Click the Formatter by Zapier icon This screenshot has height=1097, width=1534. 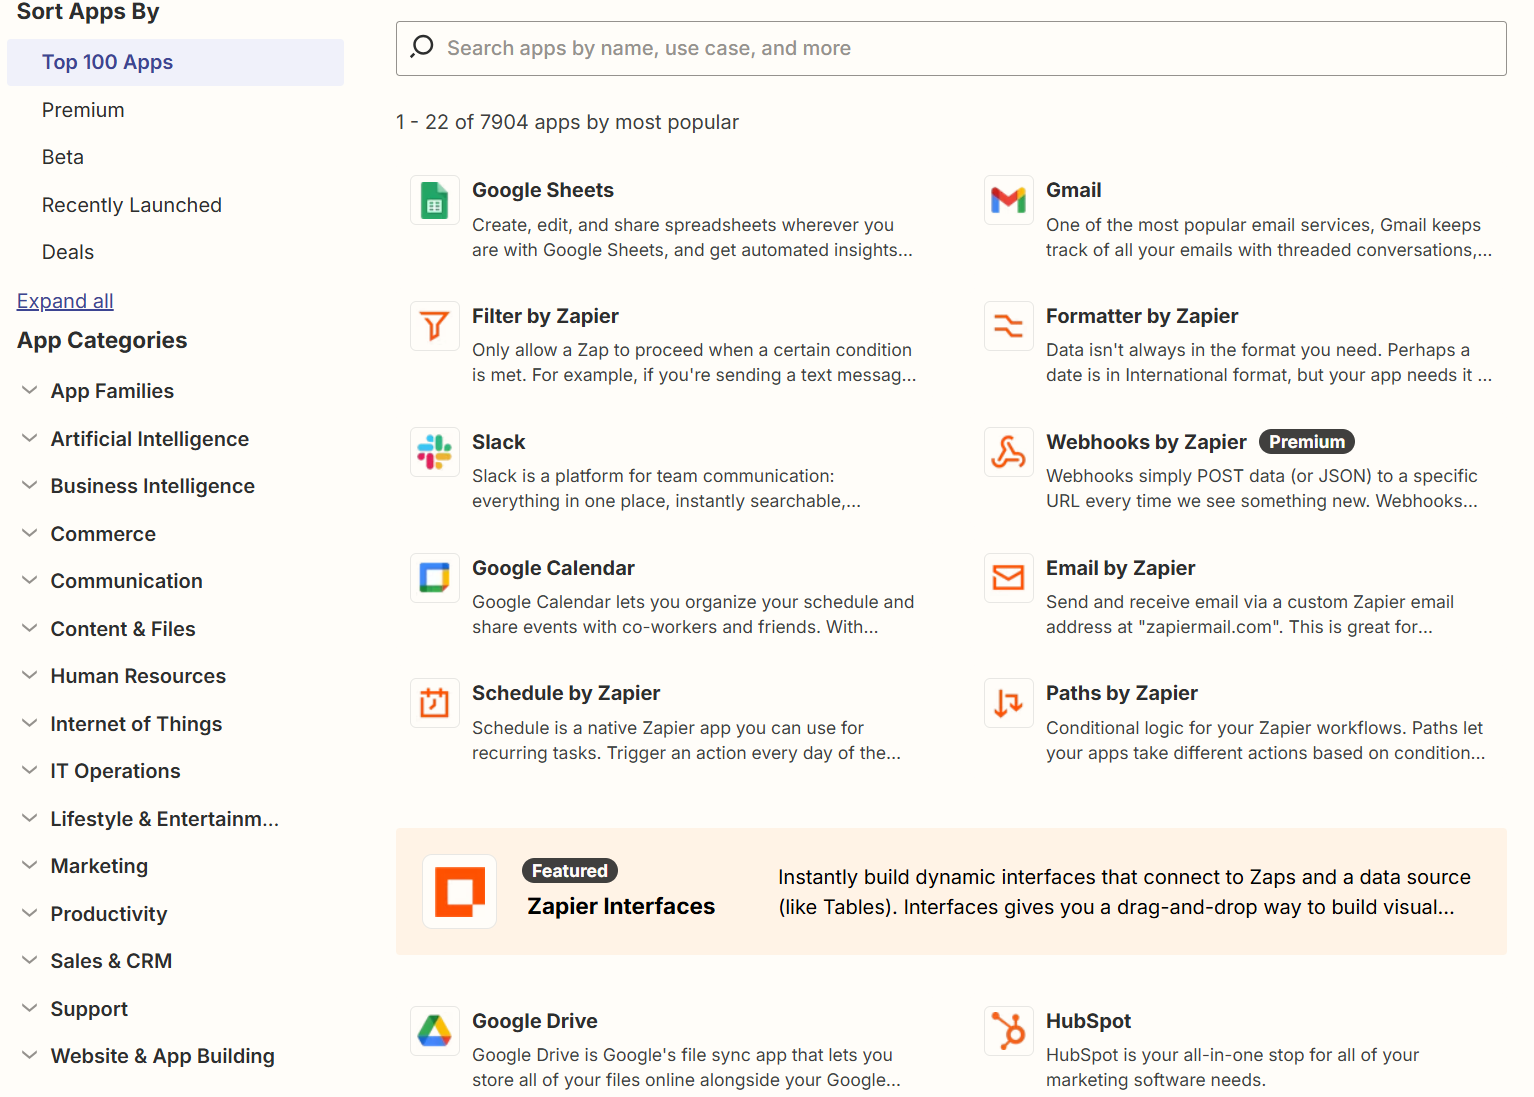point(1008,325)
